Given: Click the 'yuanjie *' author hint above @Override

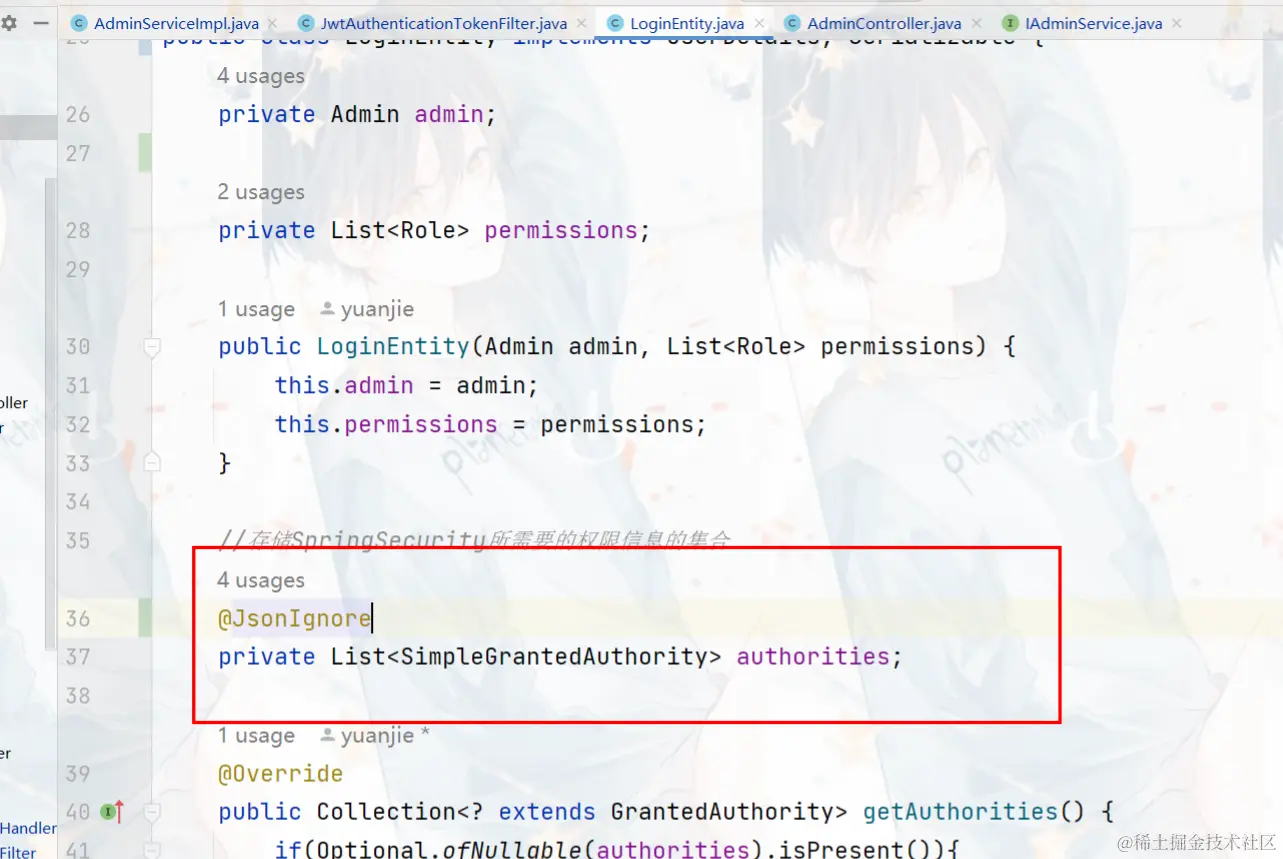Looking at the screenshot, I should 375,736.
